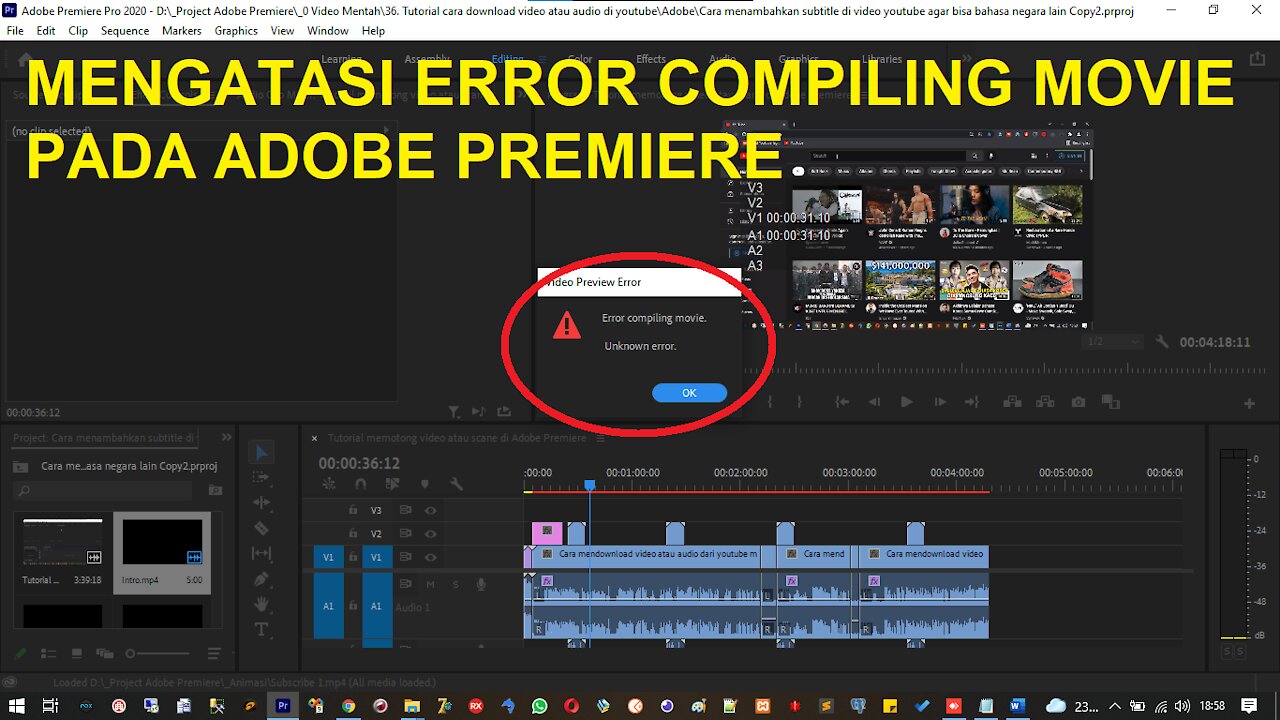
Task: Toggle track lock on V3
Action: pyautogui.click(x=352, y=510)
